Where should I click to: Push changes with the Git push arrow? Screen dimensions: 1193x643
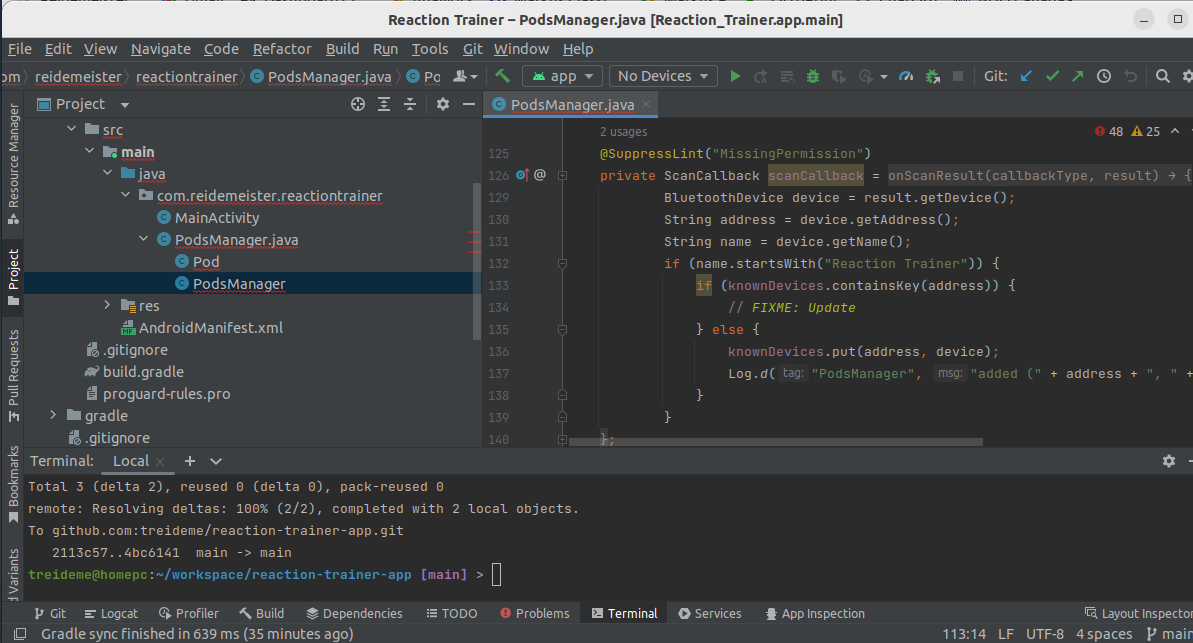tap(1077, 76)
